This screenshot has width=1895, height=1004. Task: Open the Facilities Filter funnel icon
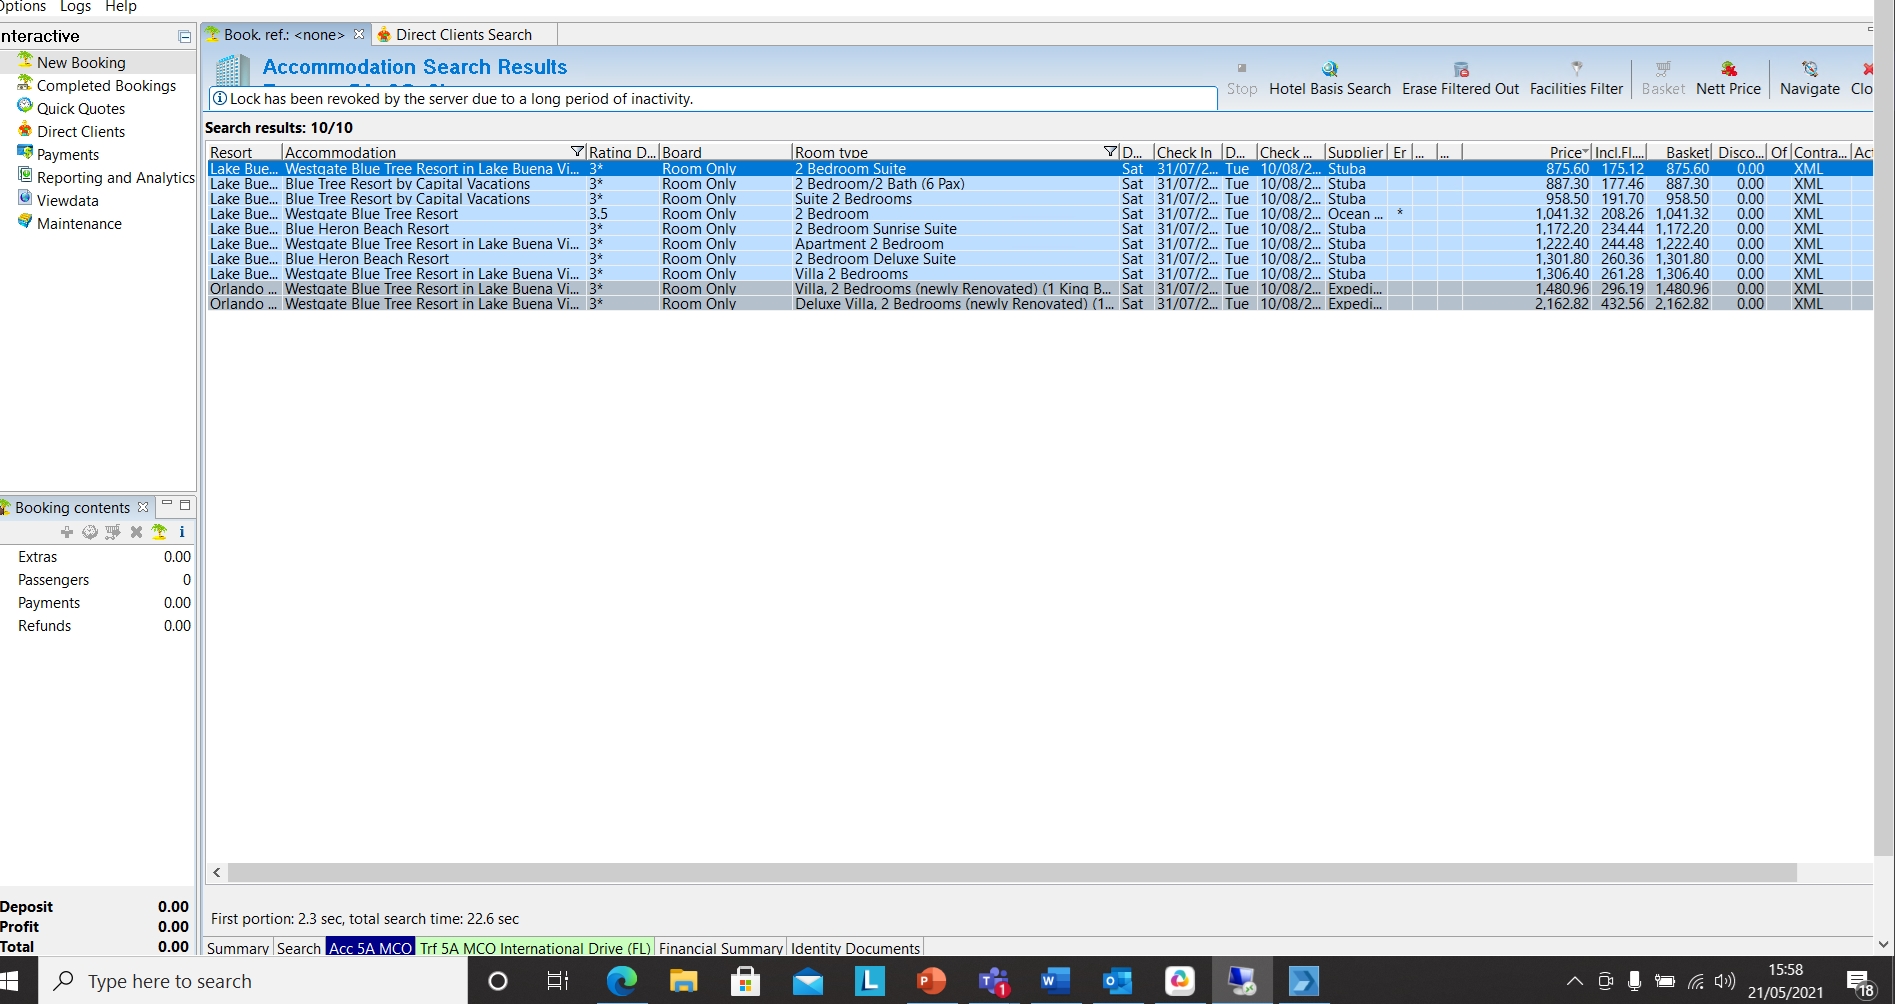click(1577, 69)
